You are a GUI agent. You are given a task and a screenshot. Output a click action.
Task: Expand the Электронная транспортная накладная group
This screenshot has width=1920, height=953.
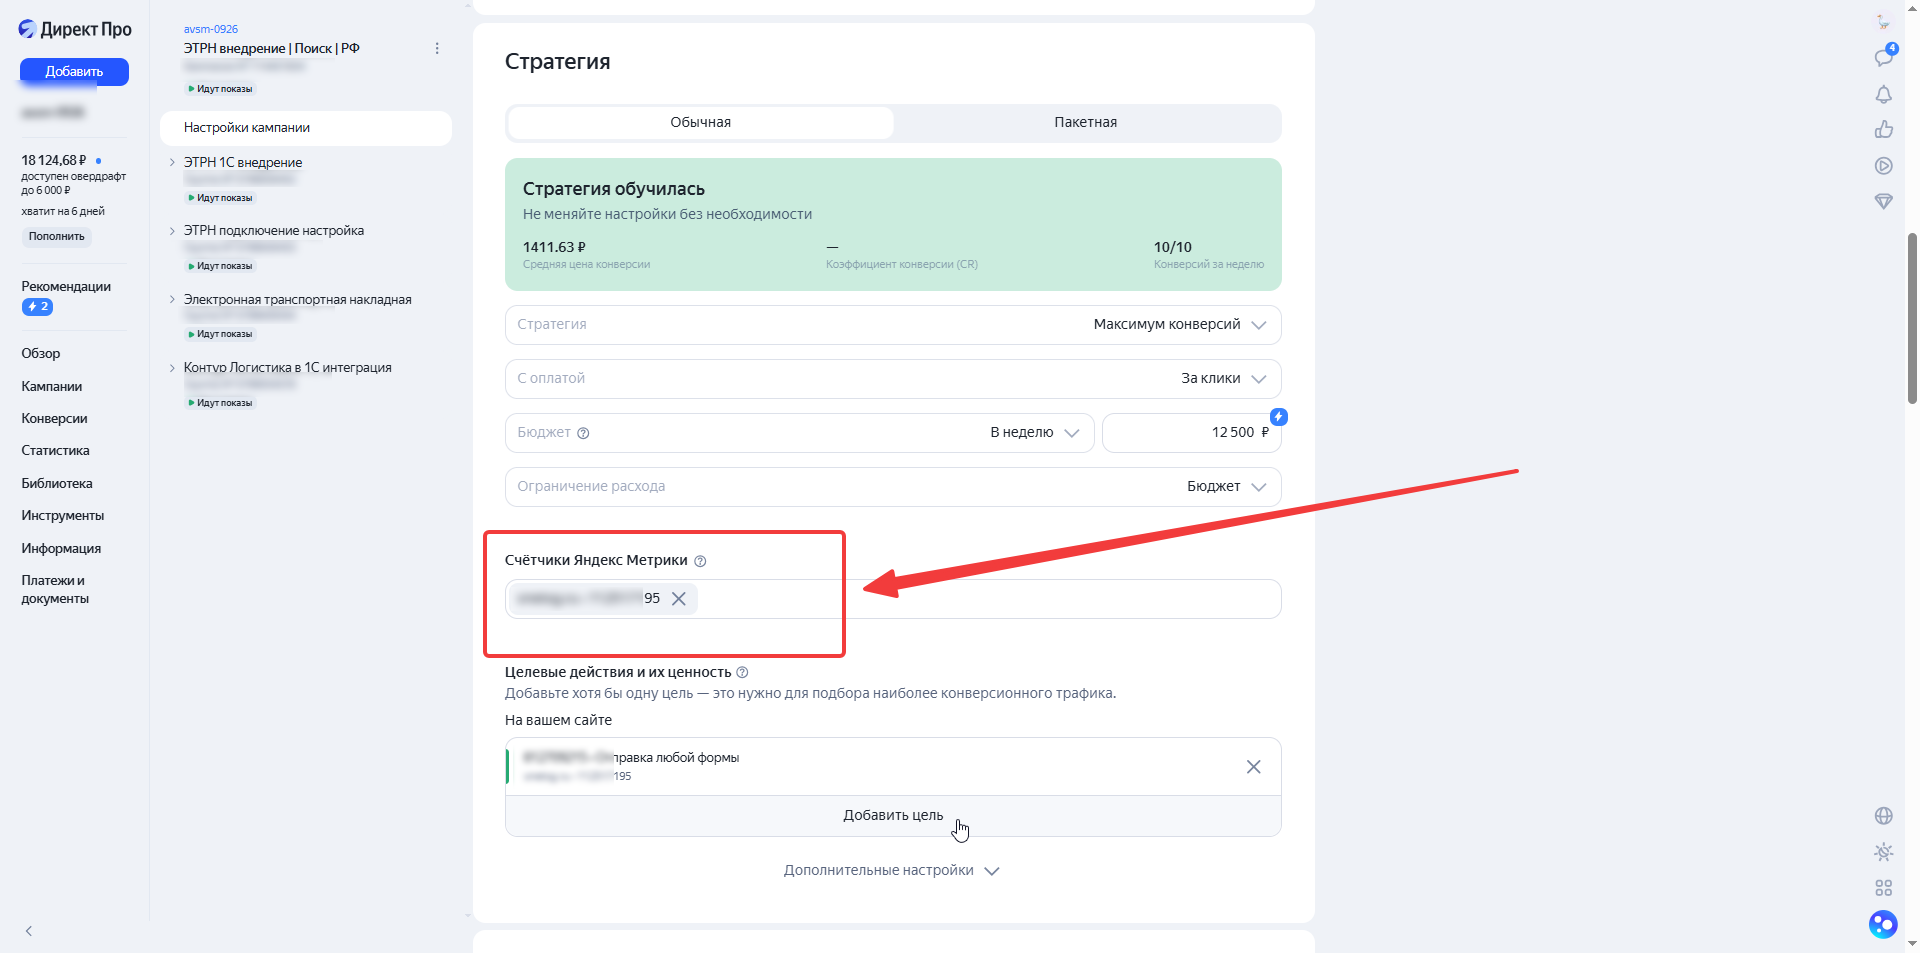pyautogui.click(x=172, y=299)
